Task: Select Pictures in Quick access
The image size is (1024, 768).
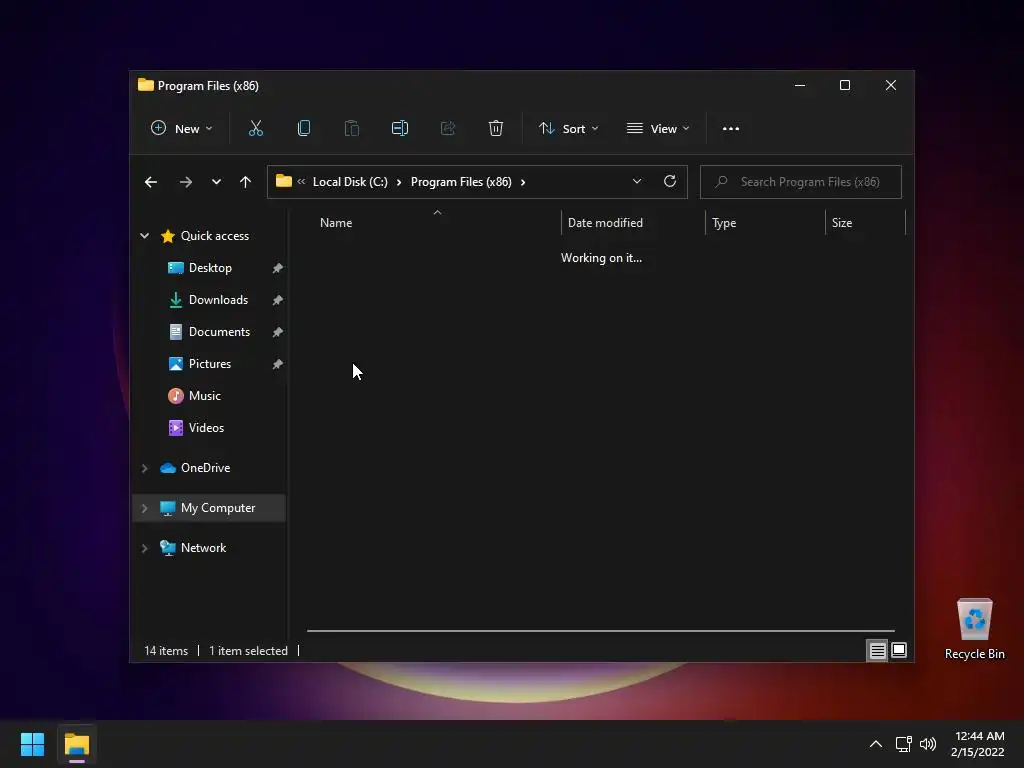Action: click(210, 364)
